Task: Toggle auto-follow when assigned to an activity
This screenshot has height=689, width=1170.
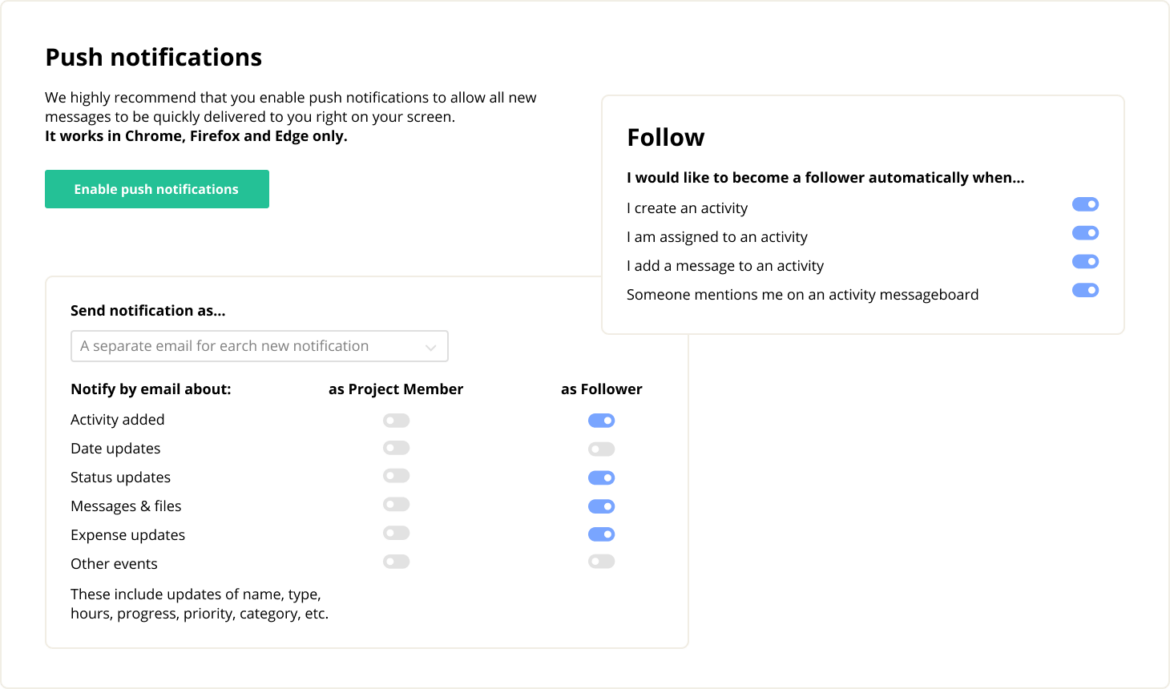Action: (1085, 233)
